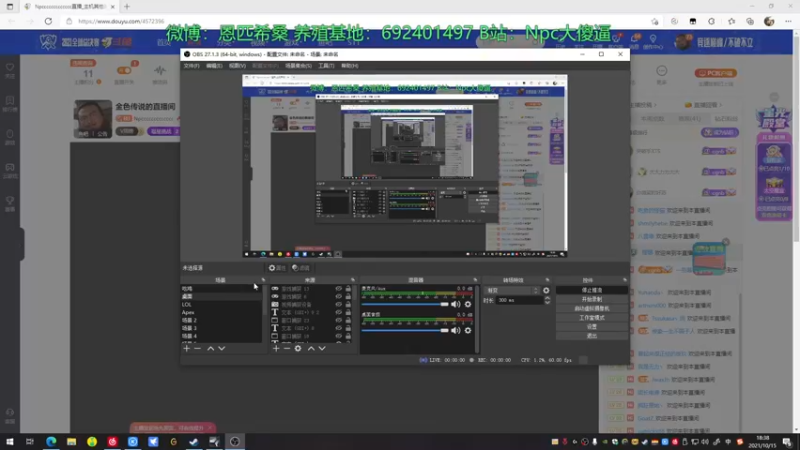Remove the selected source with the minus icon in the 来源 panel
Screen dimensions: 800x450
tap(287, 348)
